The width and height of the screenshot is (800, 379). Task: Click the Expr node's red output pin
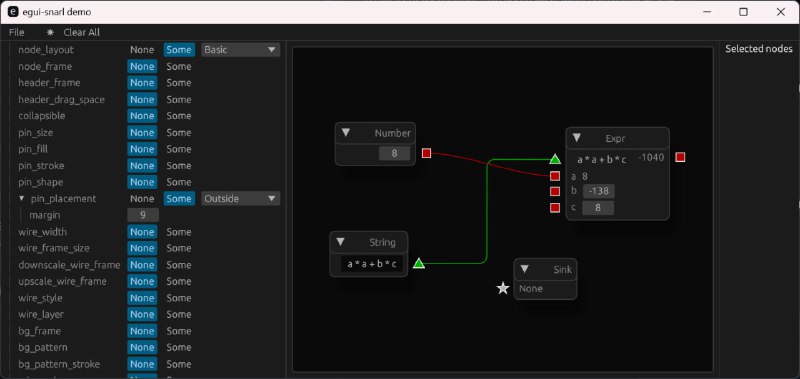coord(680,157)
